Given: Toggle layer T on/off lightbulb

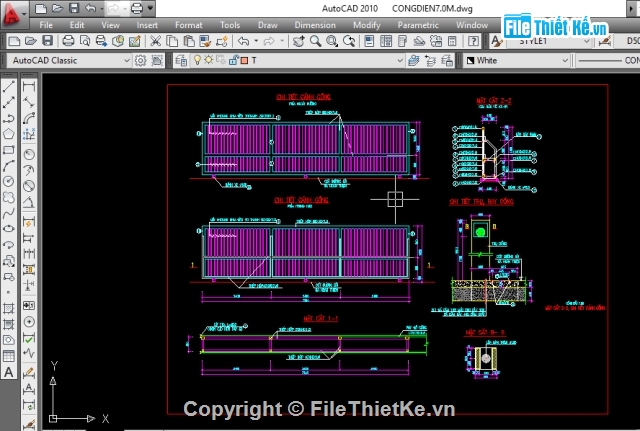Looking at the screenshot, I should (x=197, y=60).
